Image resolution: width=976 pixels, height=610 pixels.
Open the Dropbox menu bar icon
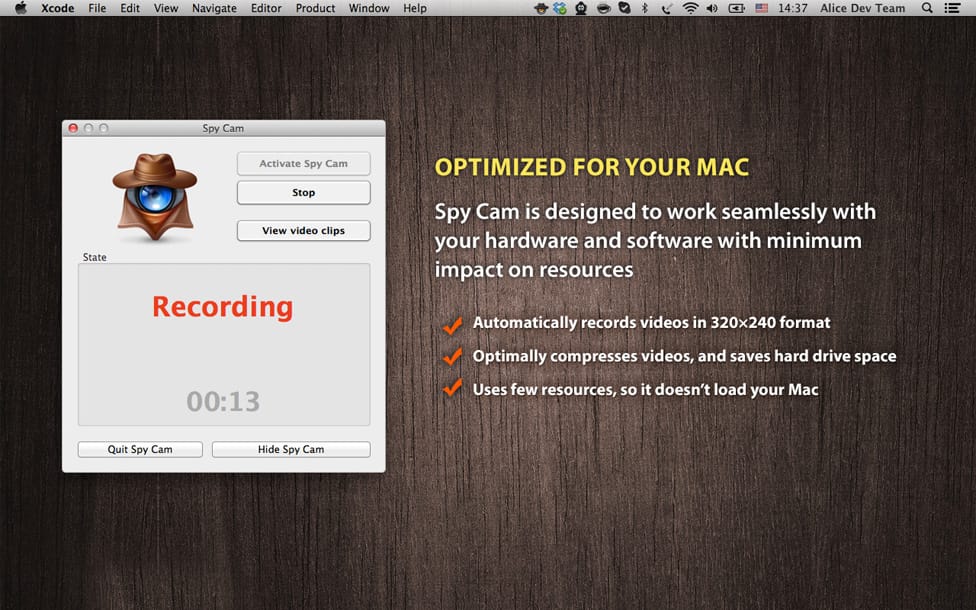coord(560,8)
